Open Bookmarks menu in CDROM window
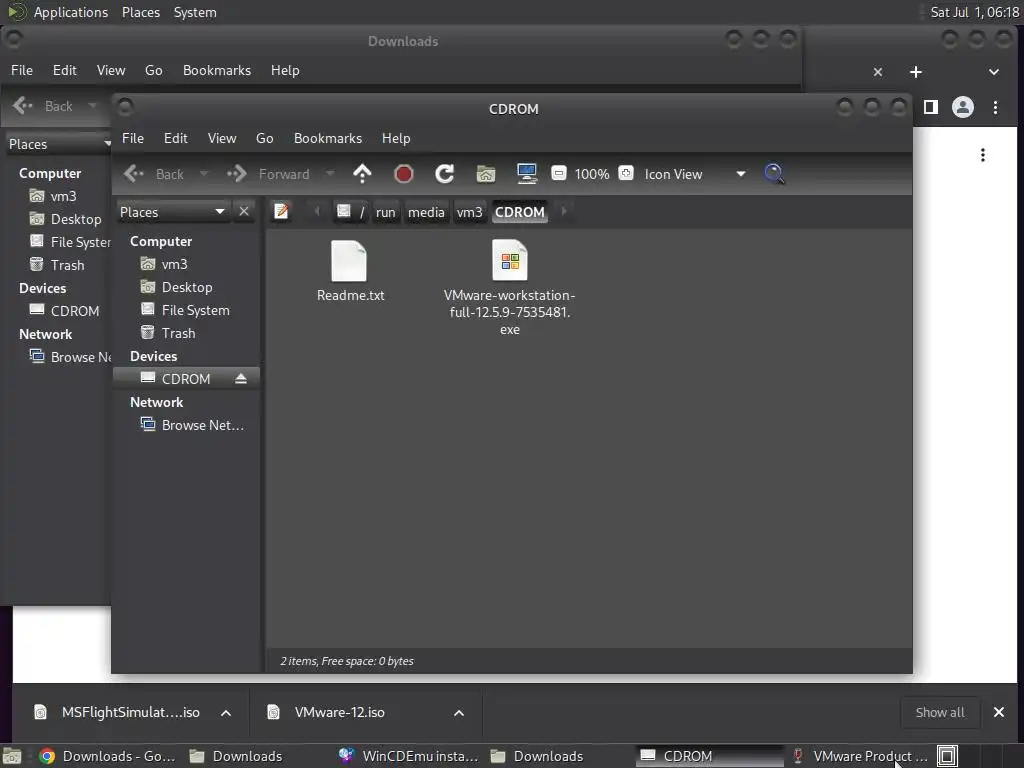 pos(328,138)
